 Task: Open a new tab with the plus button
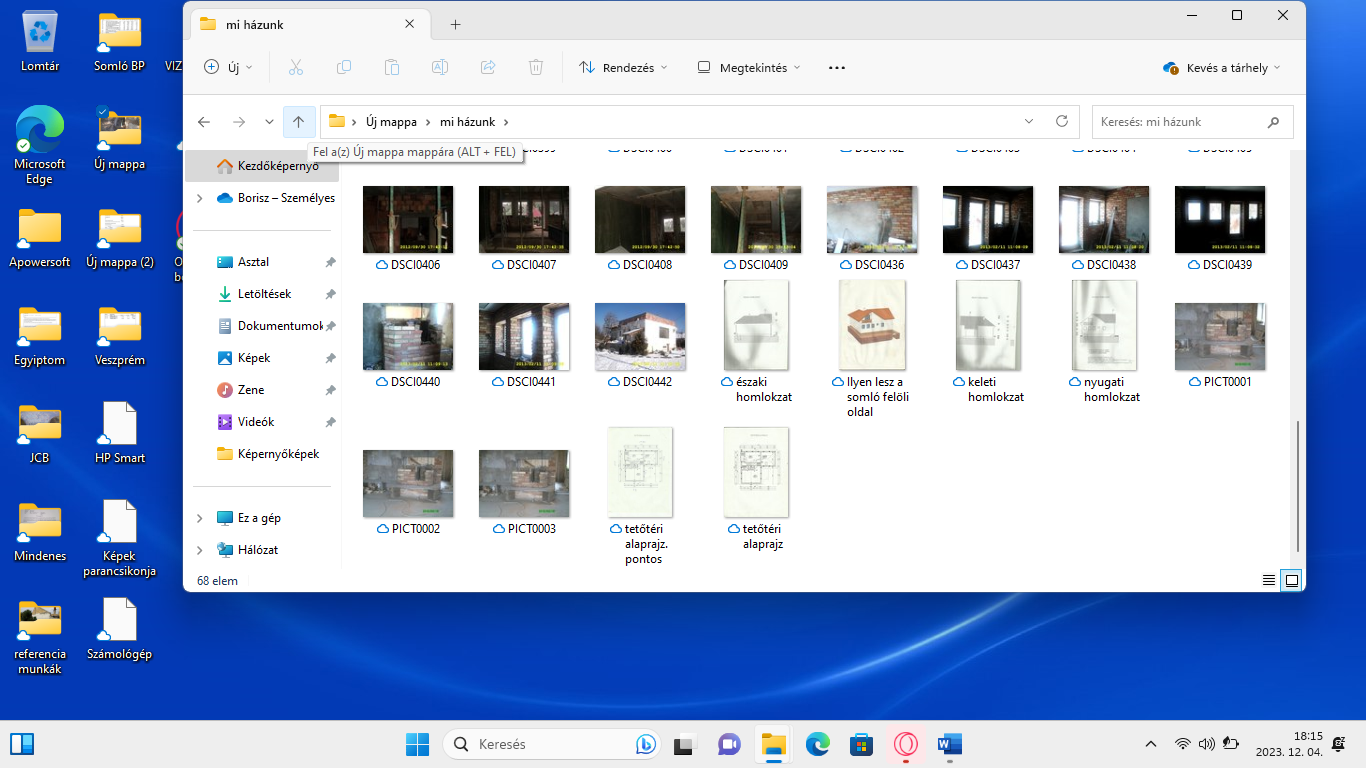pyautogui.click(x=455, y=24)
